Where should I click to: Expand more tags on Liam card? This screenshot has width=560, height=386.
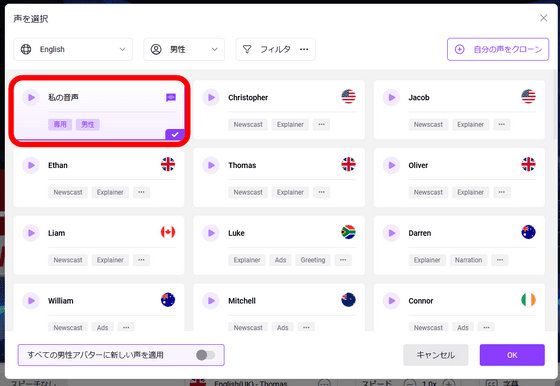point(141,260)
